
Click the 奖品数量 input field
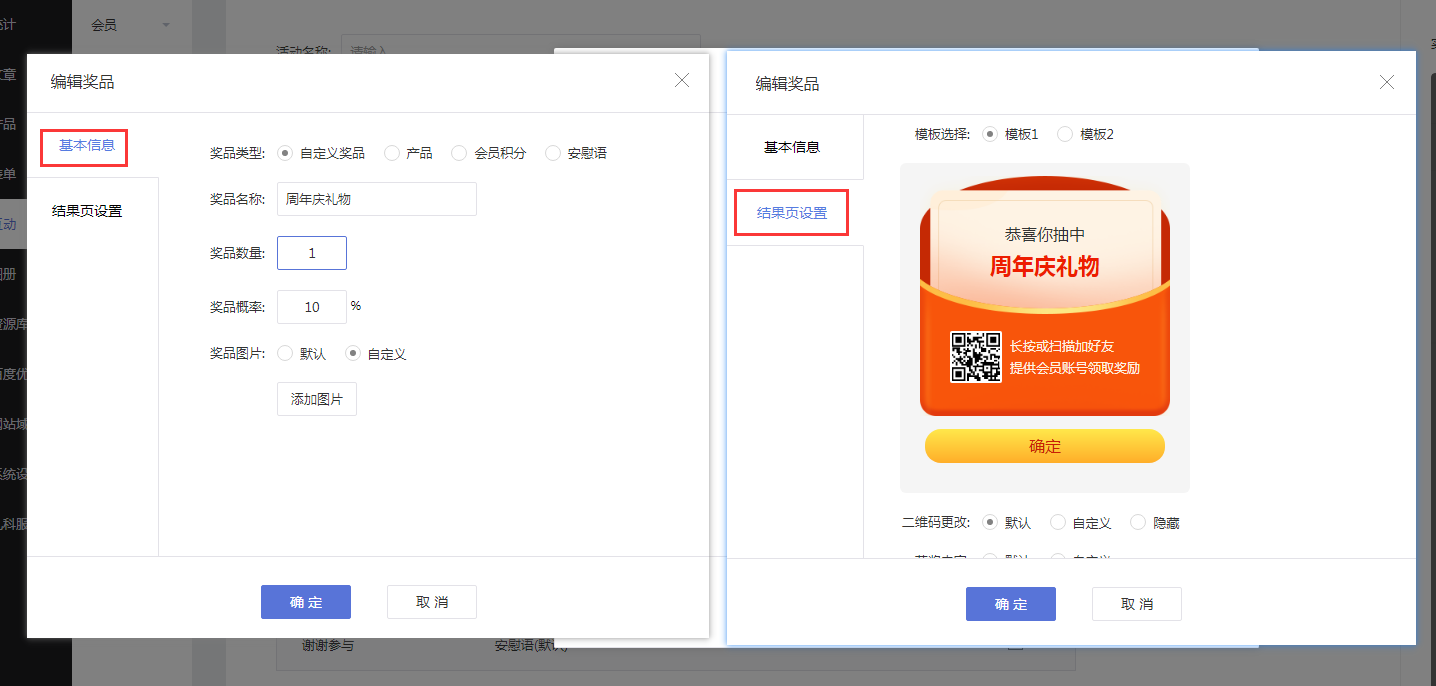[x=312, y=253]
